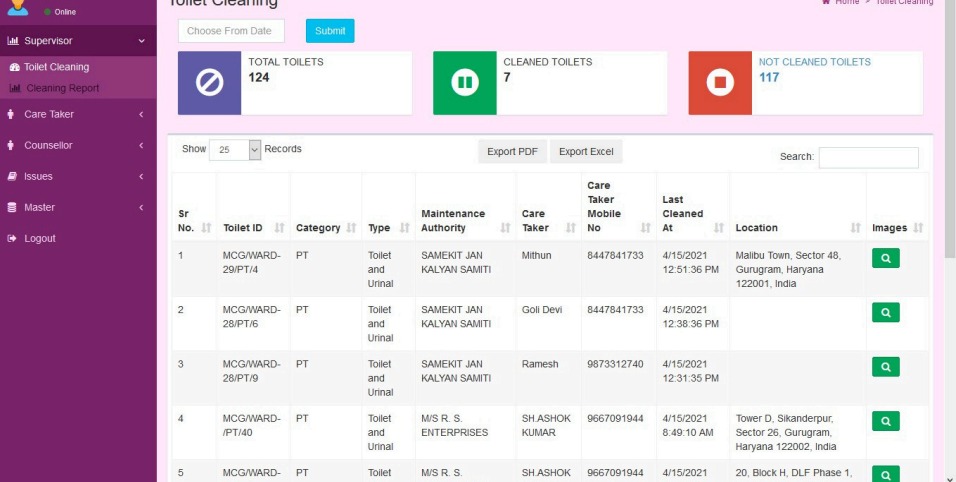Click the Master database icon
This screenshot has height=482, width=956.
pos(12,207)
